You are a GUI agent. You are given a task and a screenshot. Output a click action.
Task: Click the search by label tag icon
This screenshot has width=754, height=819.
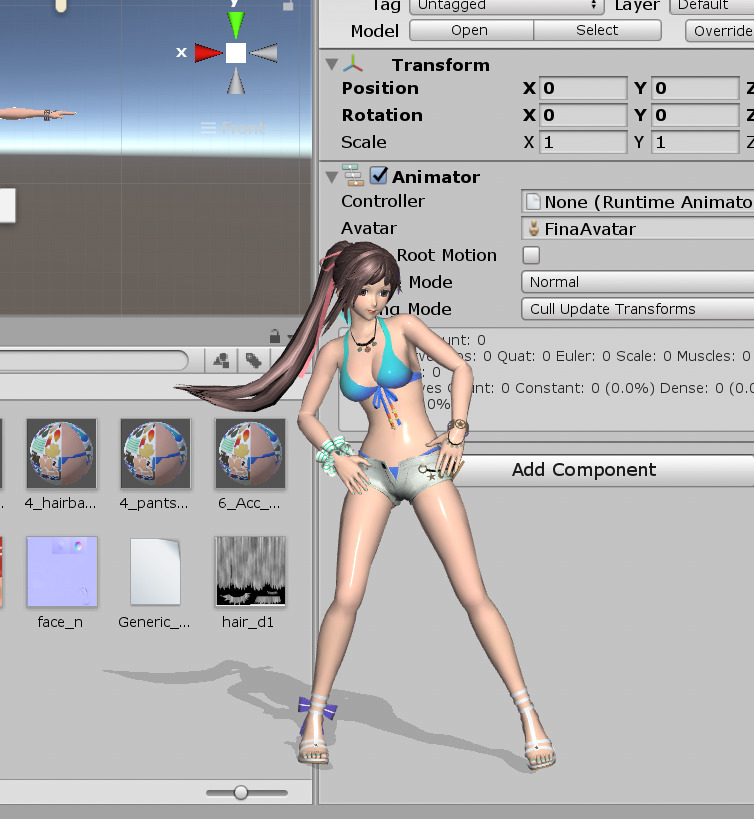254,360
